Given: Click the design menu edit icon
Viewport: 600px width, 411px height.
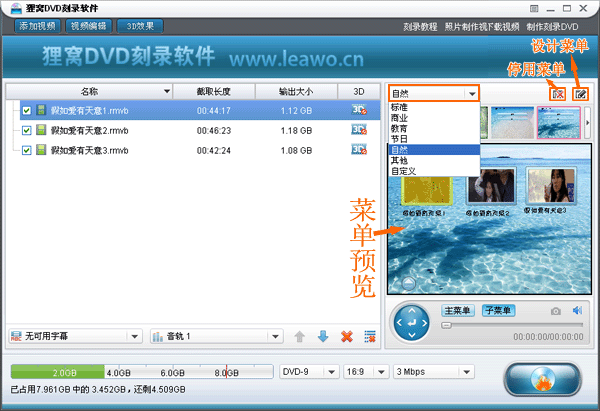Looking at the screenshot, I should point(580,94).
